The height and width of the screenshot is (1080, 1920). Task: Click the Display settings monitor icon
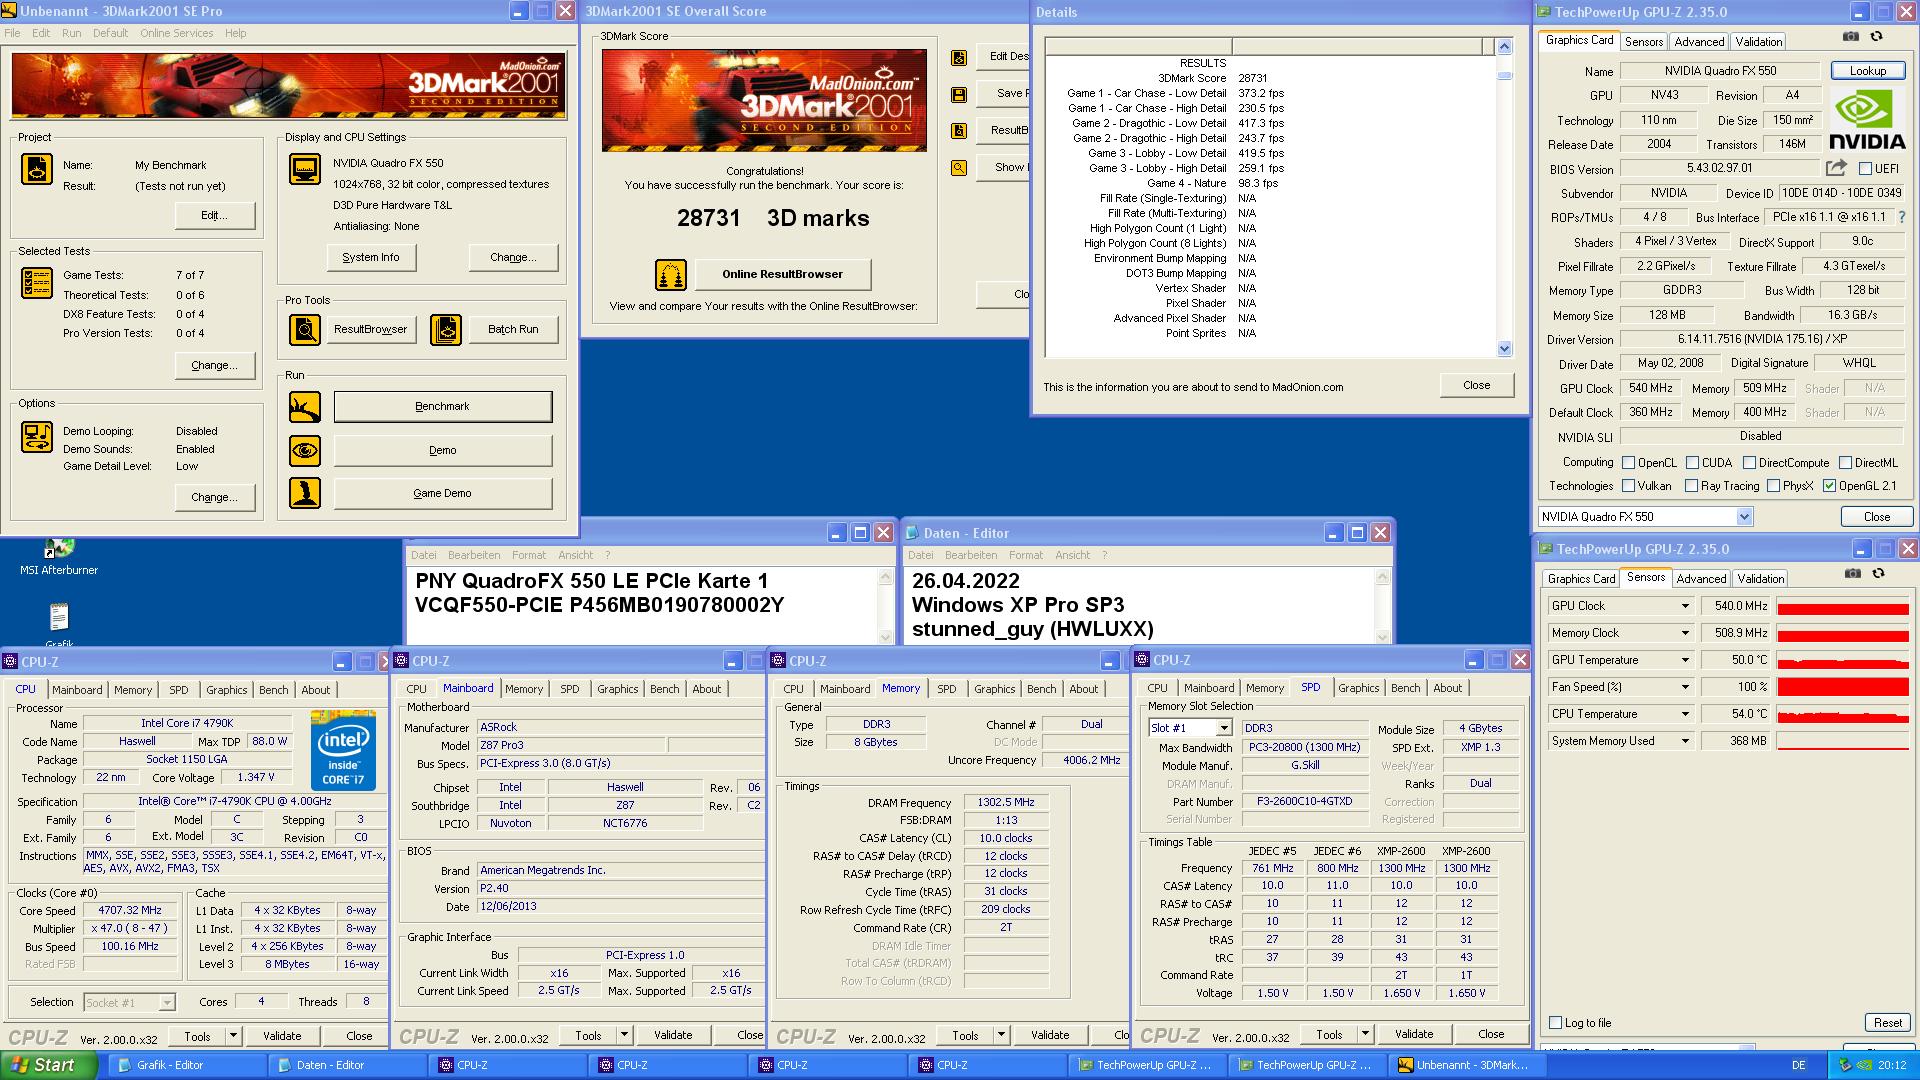305,169
